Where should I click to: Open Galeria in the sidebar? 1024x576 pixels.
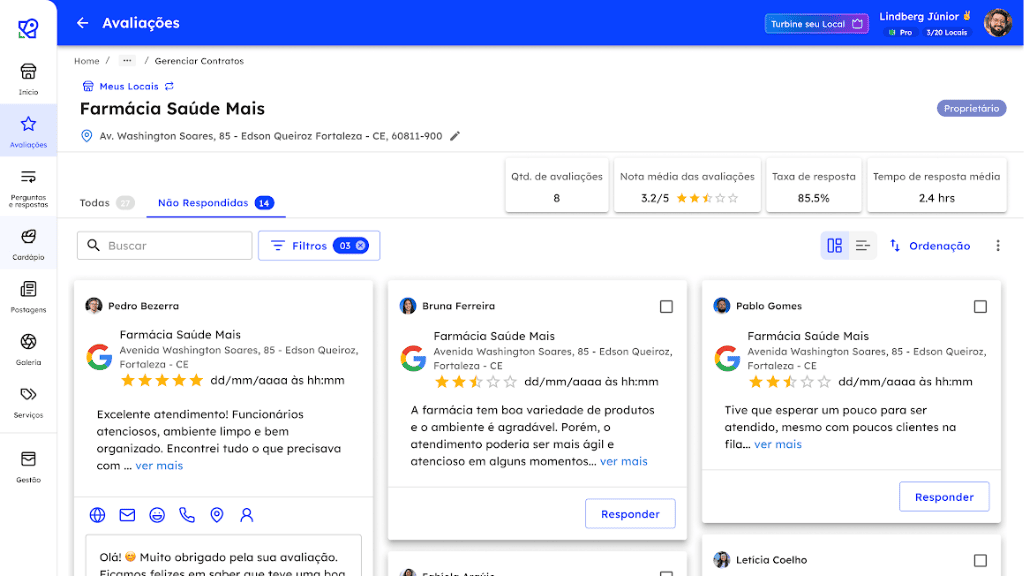click(x=28, y=349)
